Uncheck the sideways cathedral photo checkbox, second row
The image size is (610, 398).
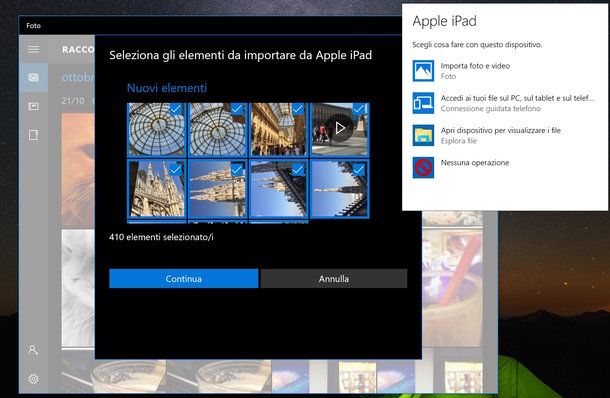pos(237,170)
